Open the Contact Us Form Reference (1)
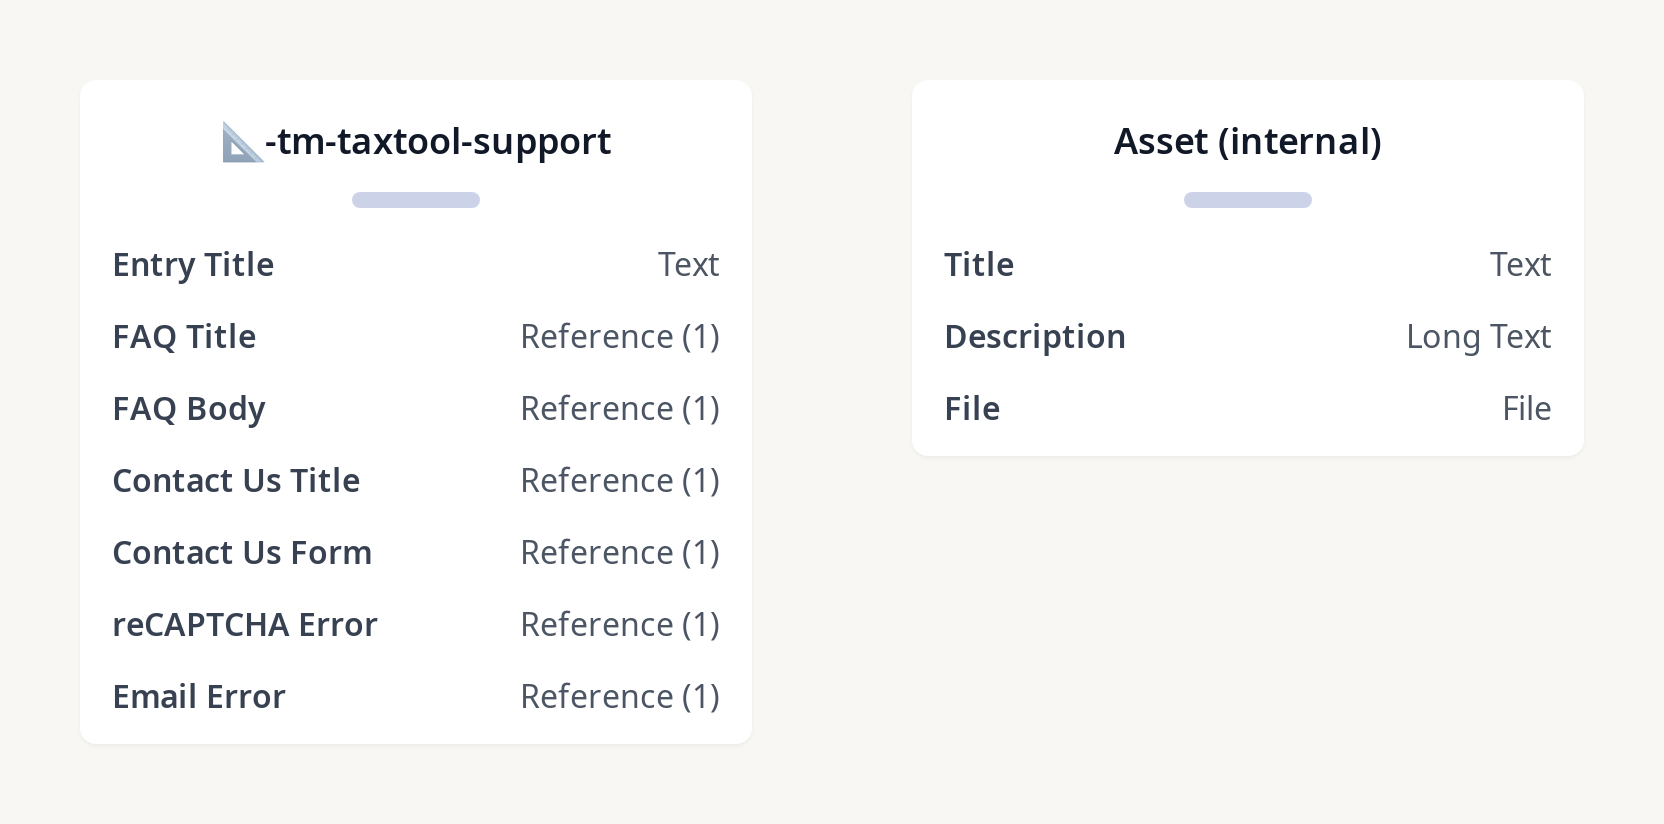 (620, 553)
